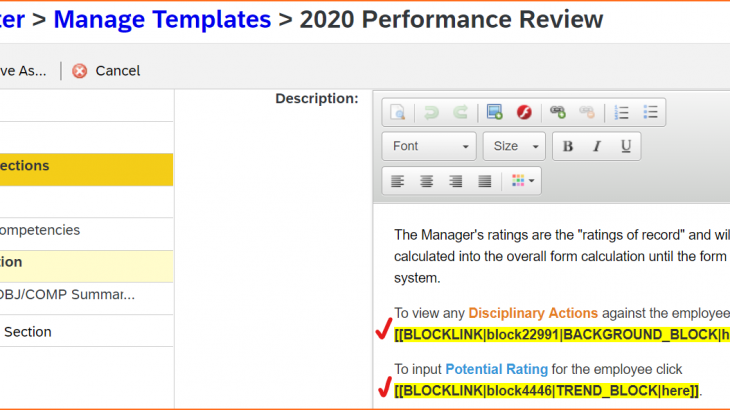730x410 pixels.
Task: Click the Preview document icon in editor toolbar
Action: pos(397,112)
